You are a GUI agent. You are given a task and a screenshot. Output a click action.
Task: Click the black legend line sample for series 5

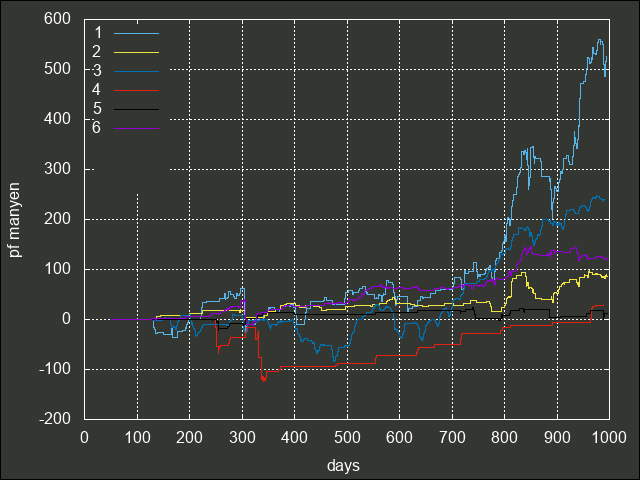click(136, 109)
